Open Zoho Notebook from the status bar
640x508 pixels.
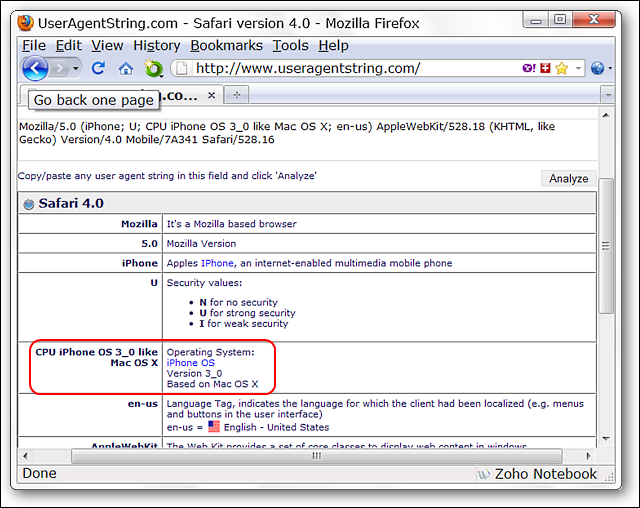coord(536,474)
